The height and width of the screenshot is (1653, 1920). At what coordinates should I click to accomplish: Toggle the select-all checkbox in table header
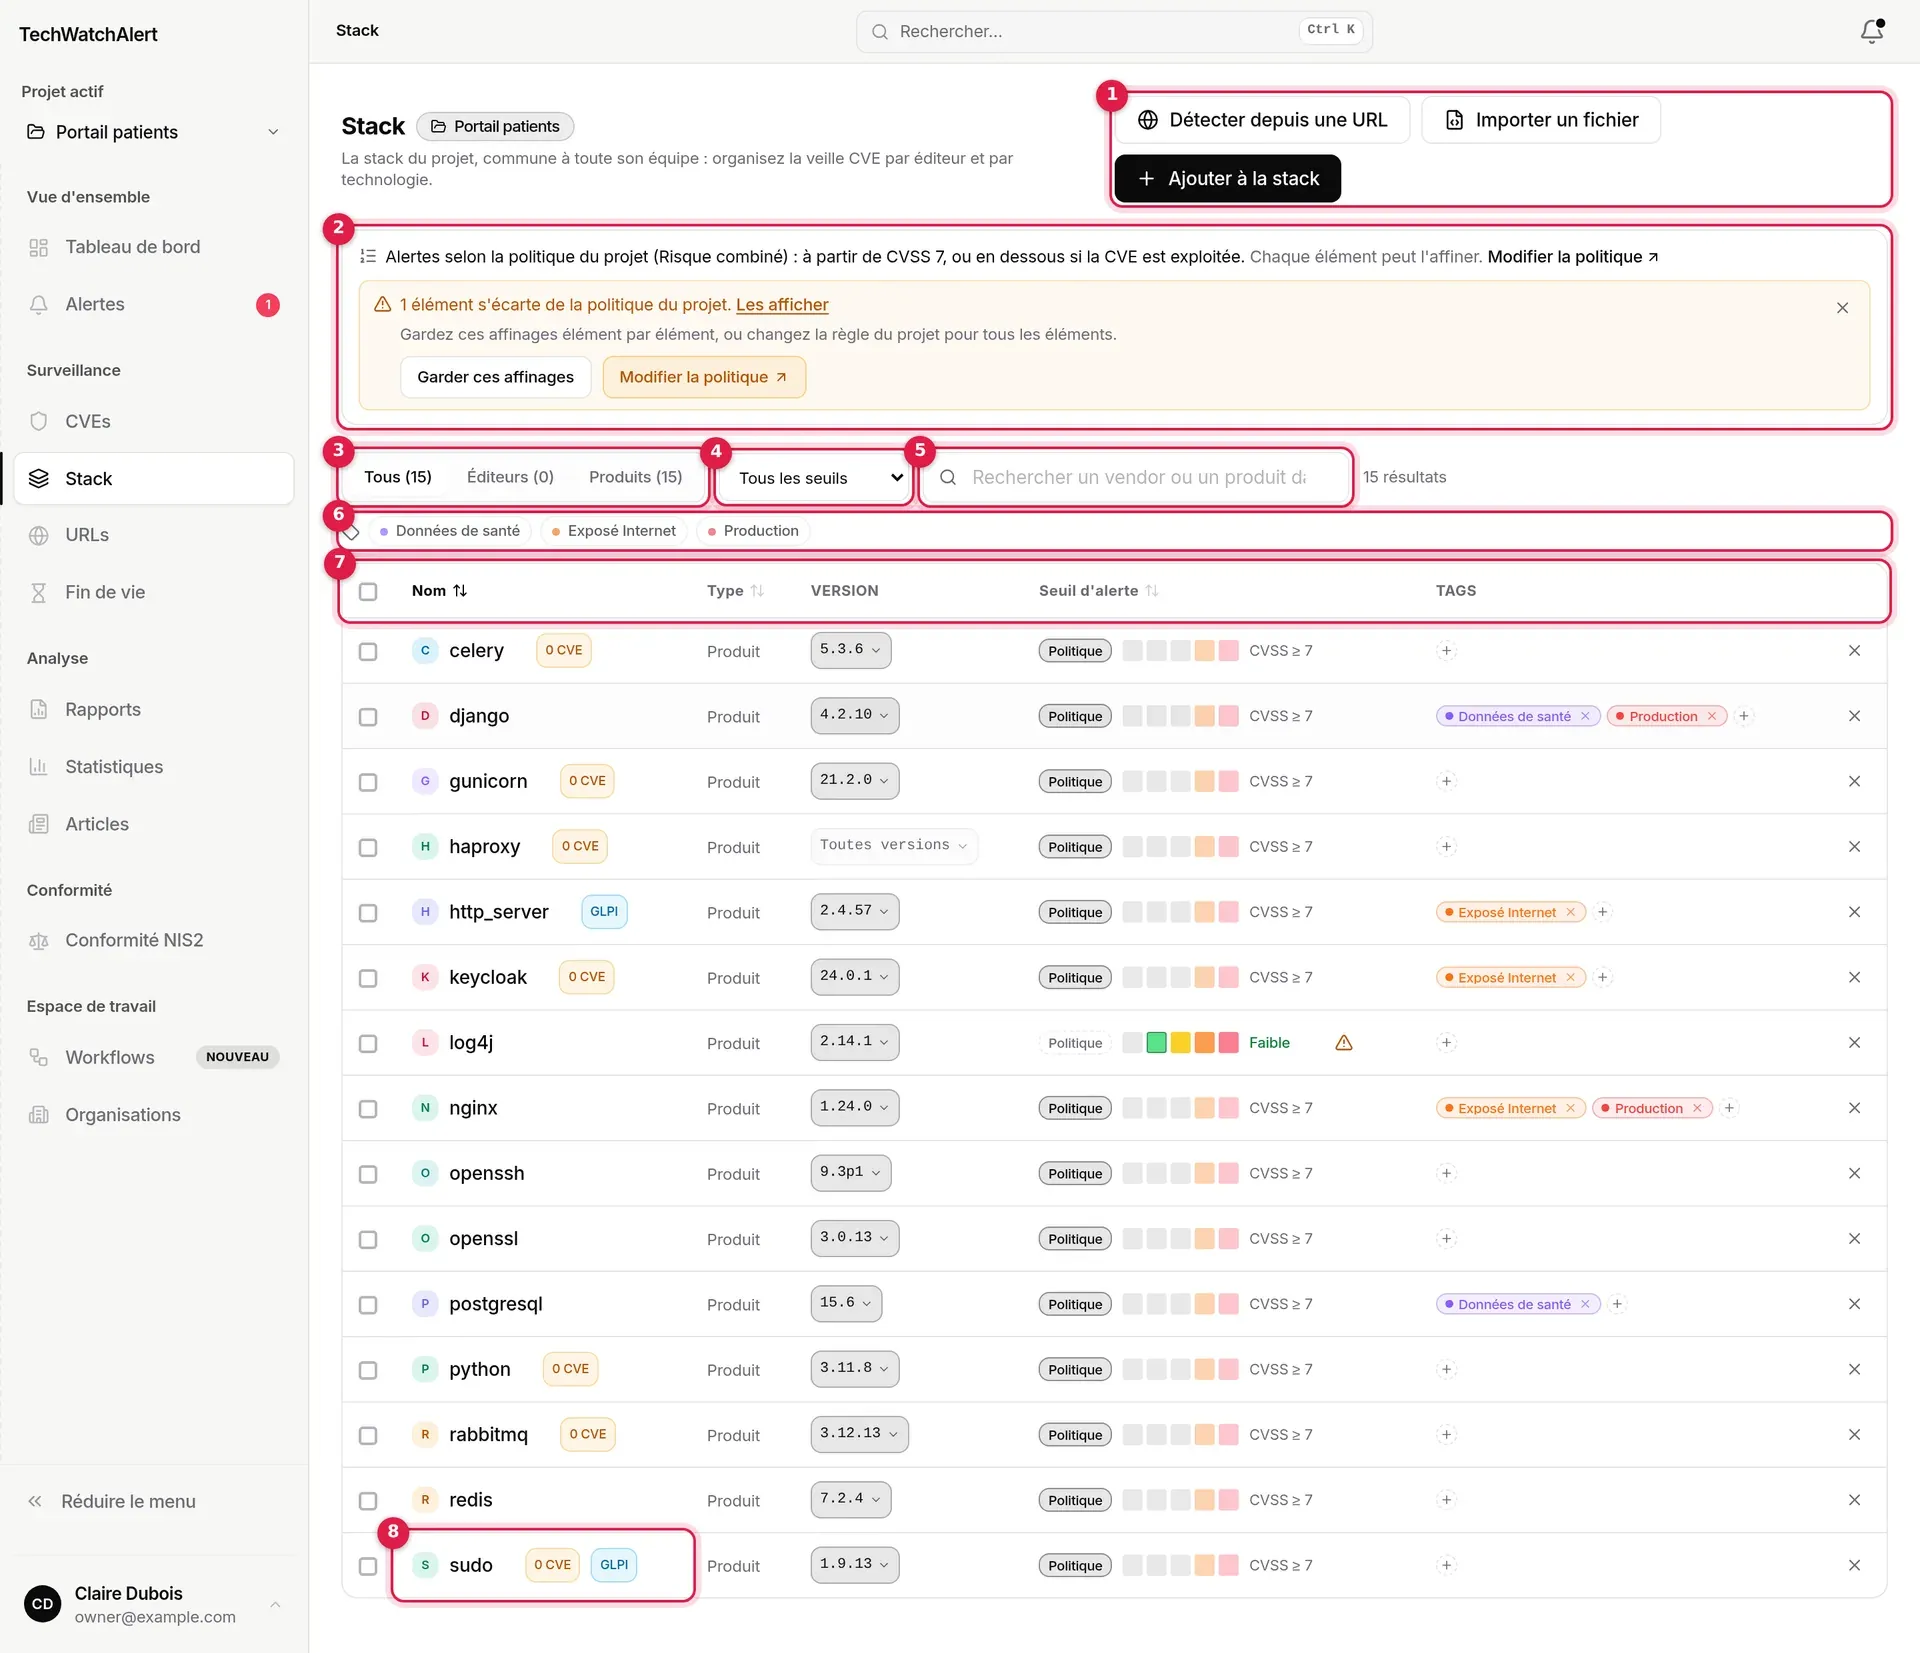(368, 591)
